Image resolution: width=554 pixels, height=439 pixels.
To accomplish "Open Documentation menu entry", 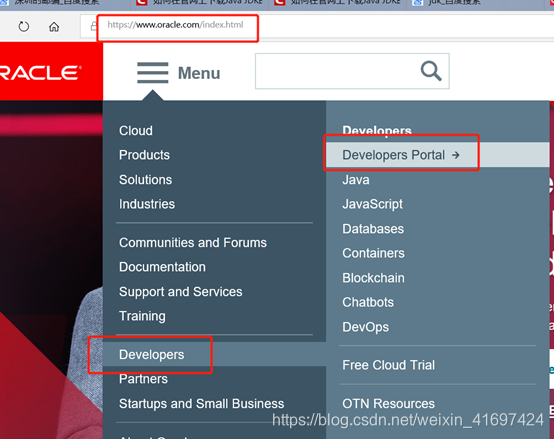I will (162, 267).
